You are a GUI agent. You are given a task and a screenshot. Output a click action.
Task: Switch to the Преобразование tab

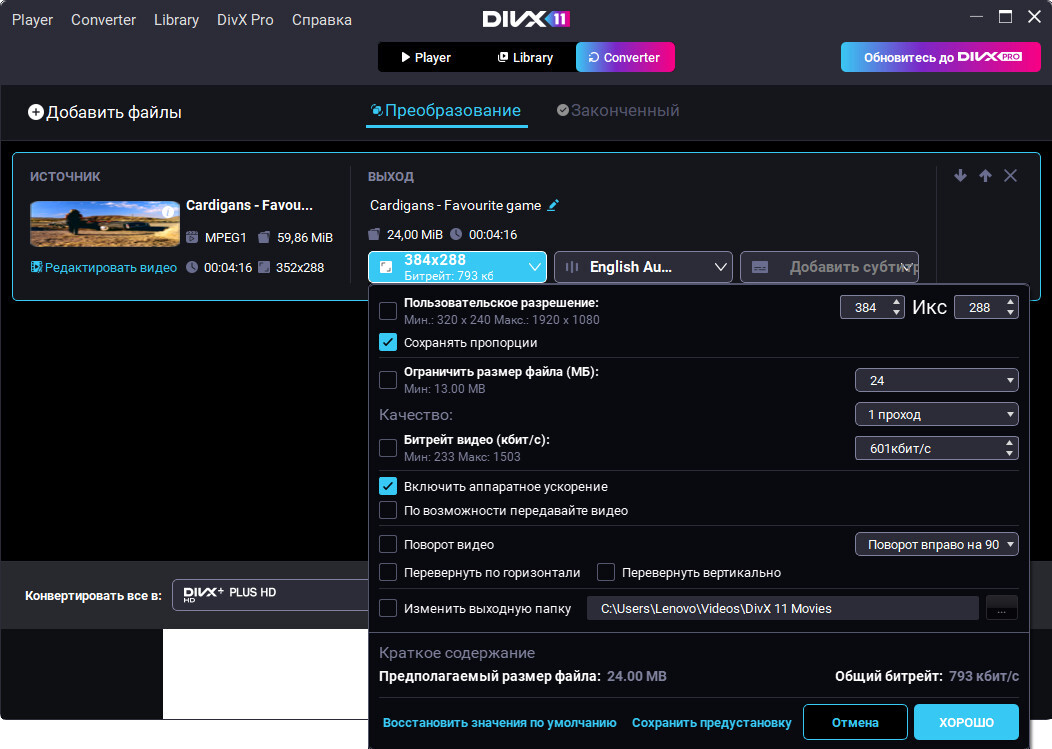point(447,111)
